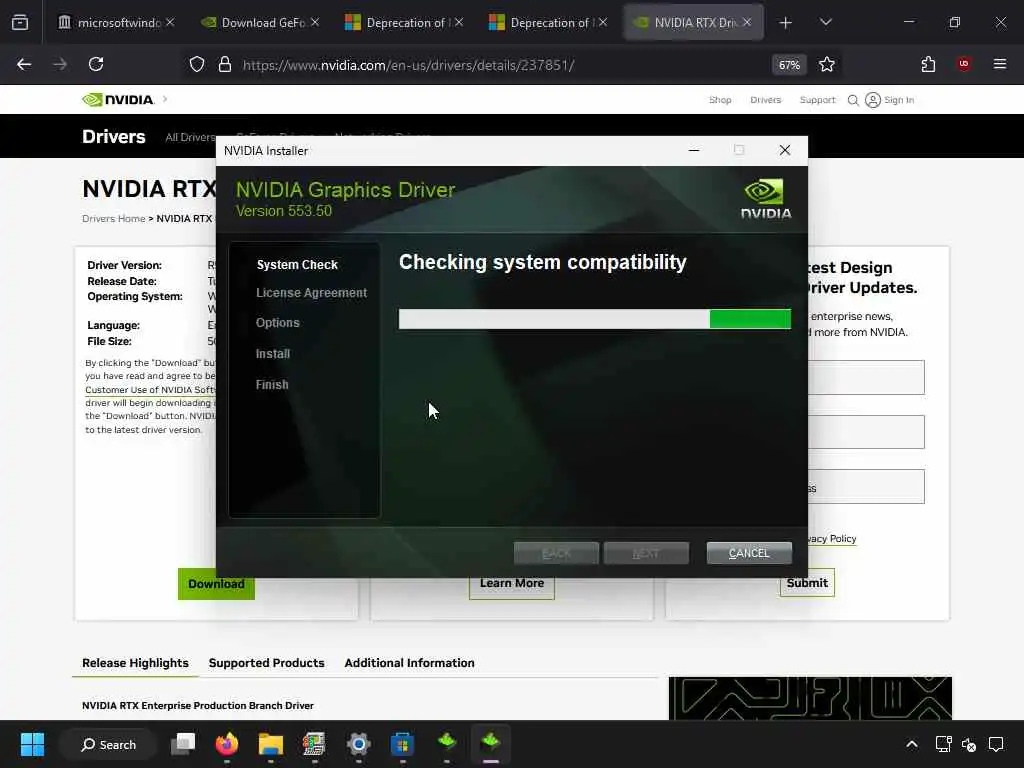The image size is (1024, 768).
Task: Click the NVIDIA logo on the website header
Action: tap(118, 100)
